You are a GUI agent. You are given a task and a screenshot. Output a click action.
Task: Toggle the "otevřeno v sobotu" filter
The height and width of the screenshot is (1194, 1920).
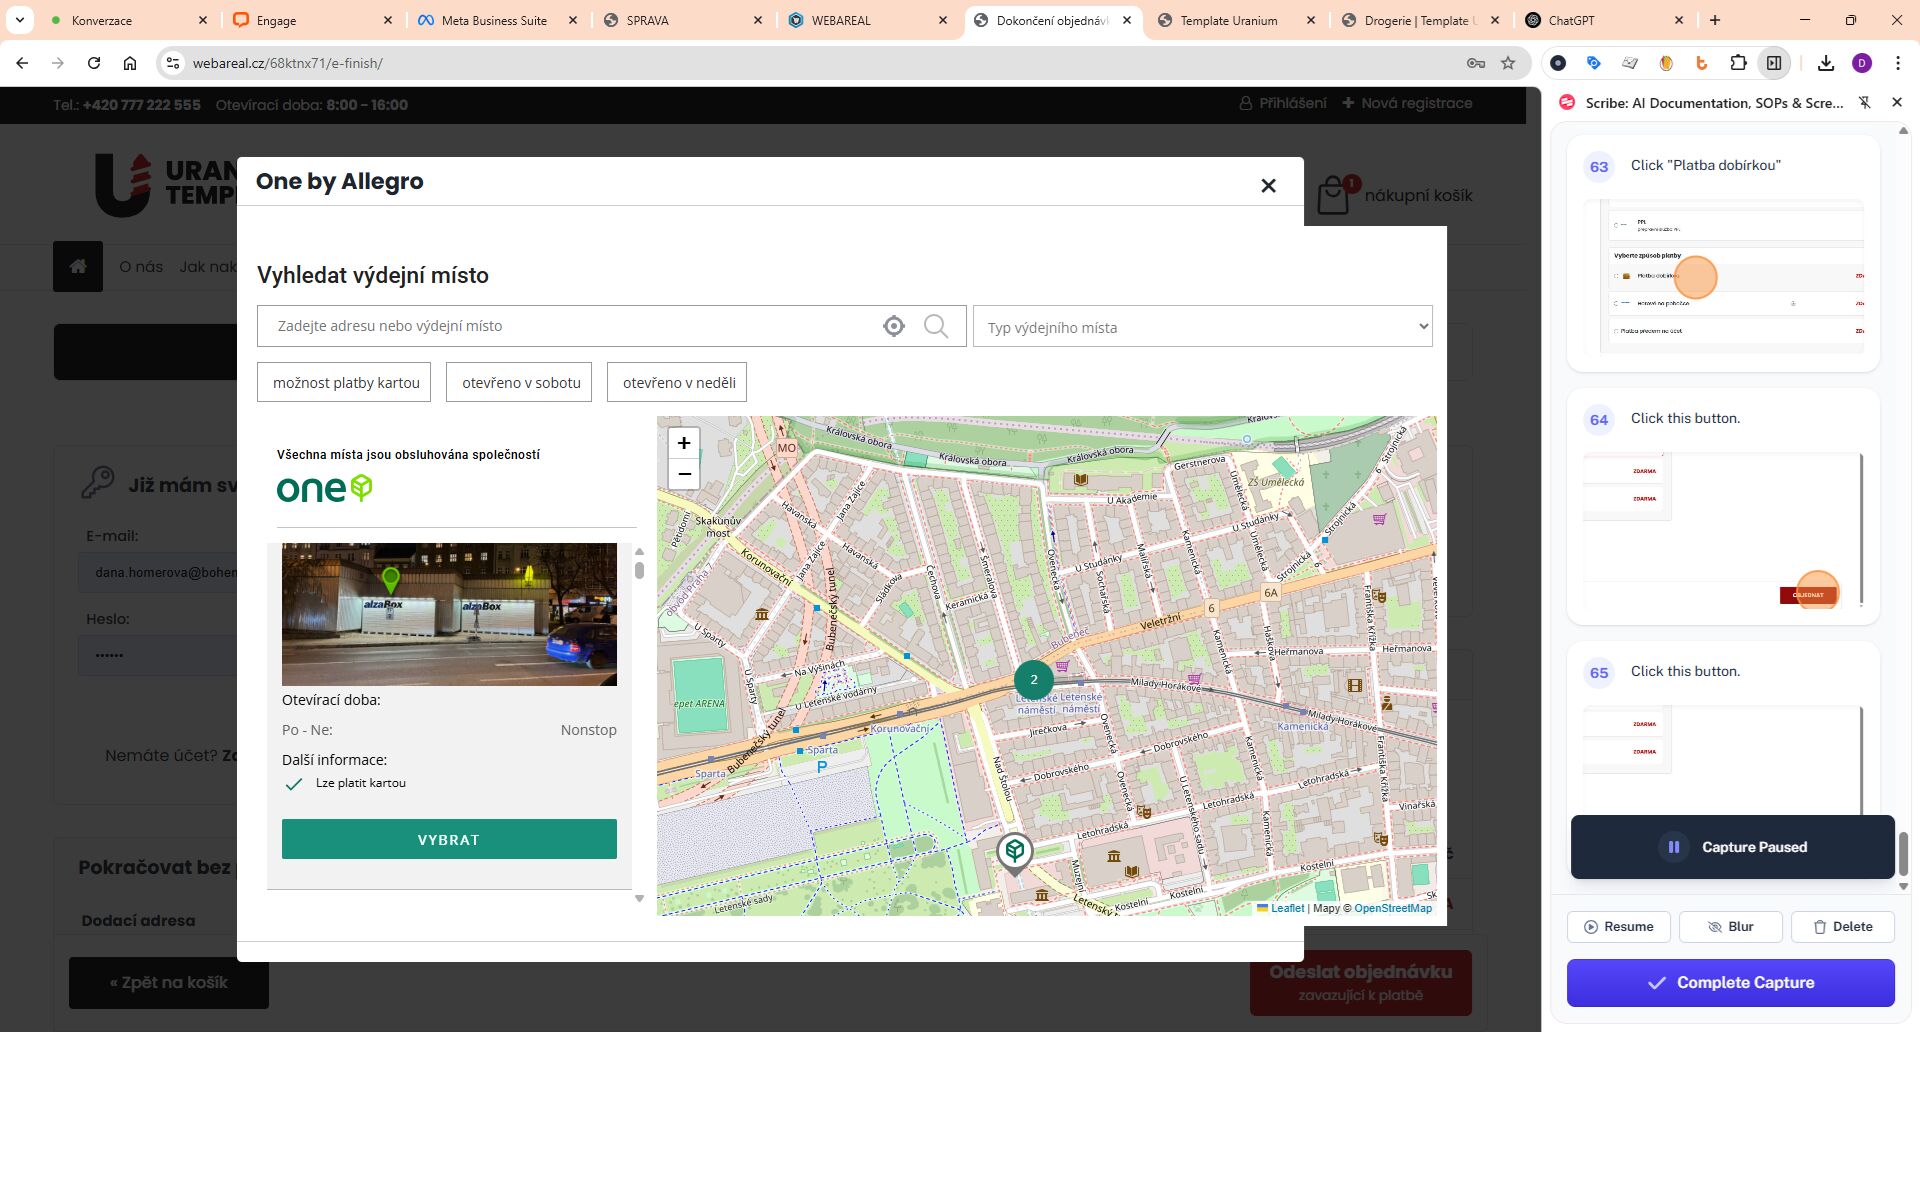point(520,383)
